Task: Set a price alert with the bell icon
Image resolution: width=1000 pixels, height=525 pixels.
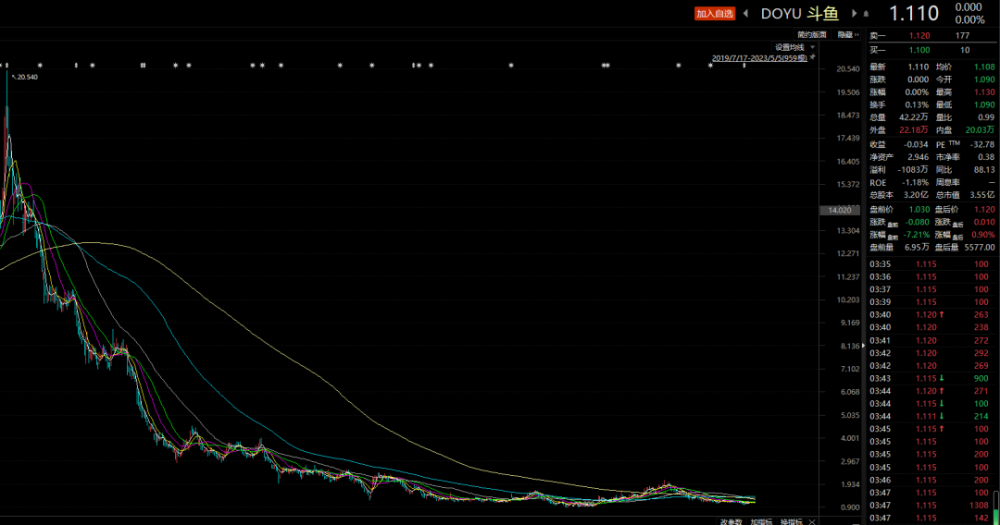Action: pyautogui.click(x=866, y=13)
